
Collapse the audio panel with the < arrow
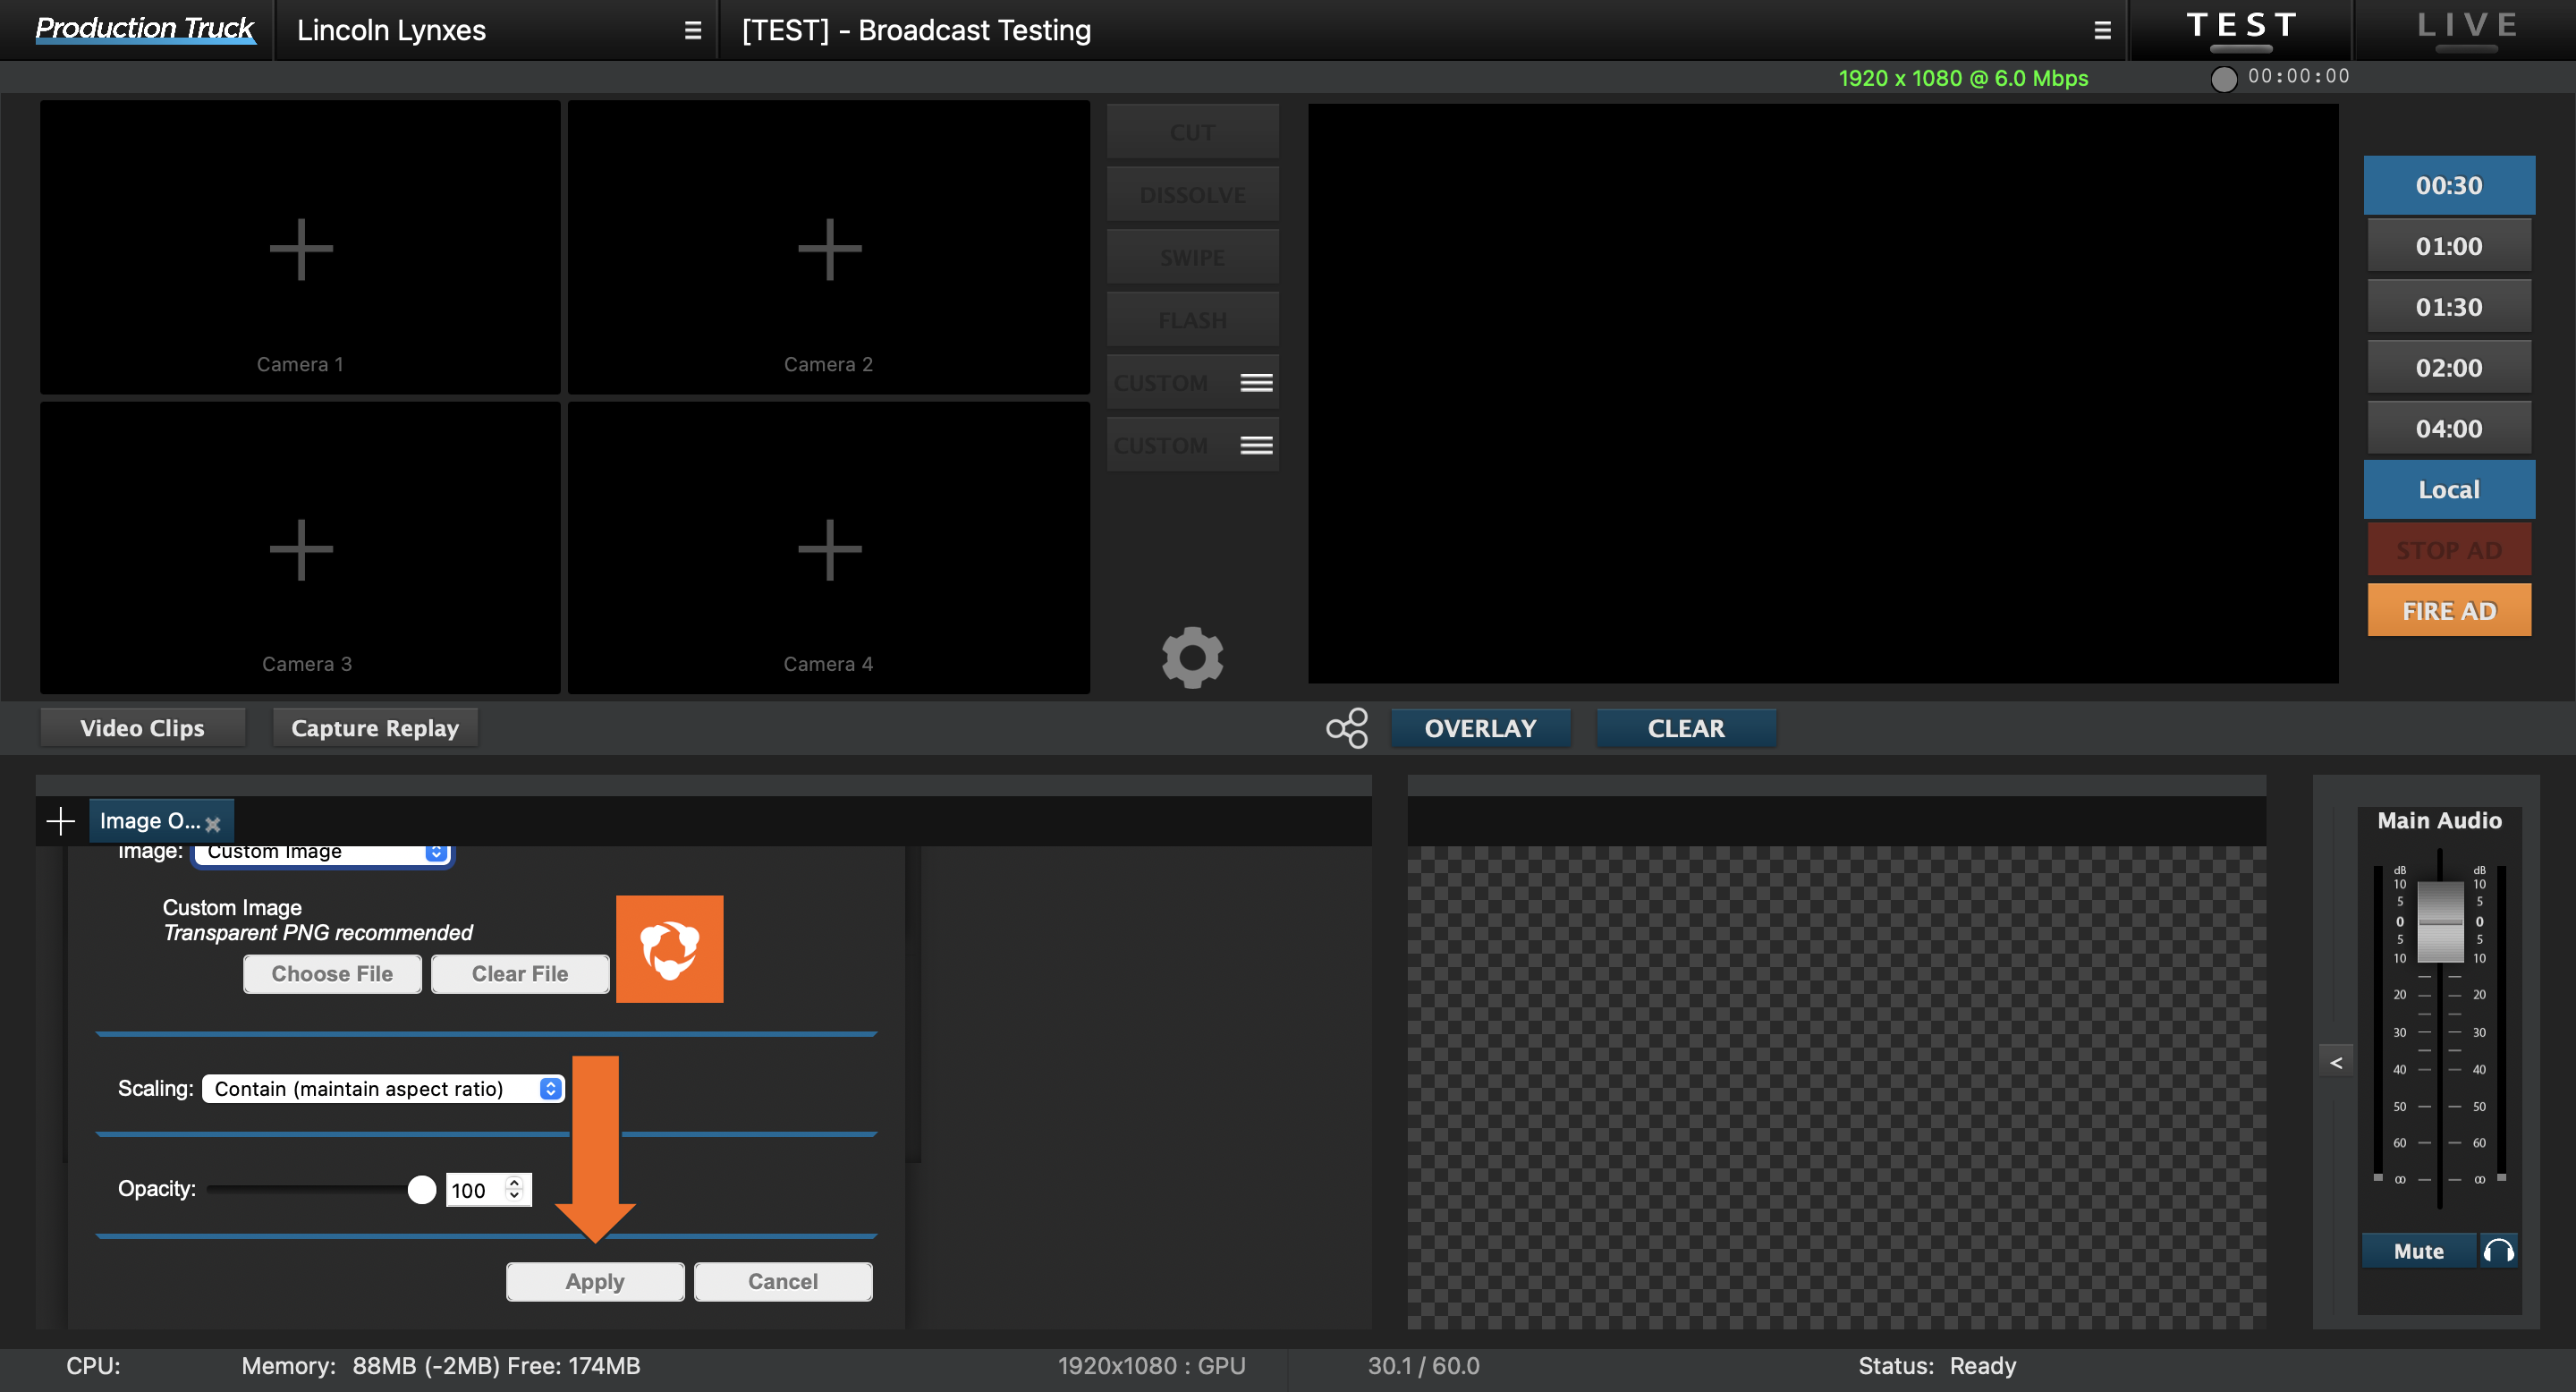tap(2336, 1062)
